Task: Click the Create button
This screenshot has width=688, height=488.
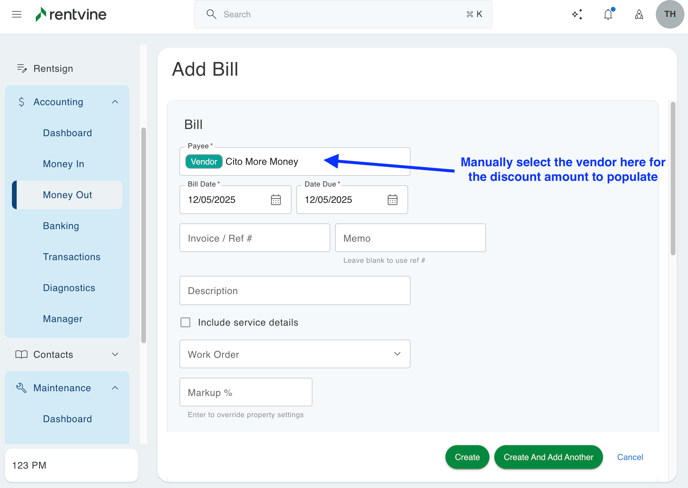Action: (467, 457)
